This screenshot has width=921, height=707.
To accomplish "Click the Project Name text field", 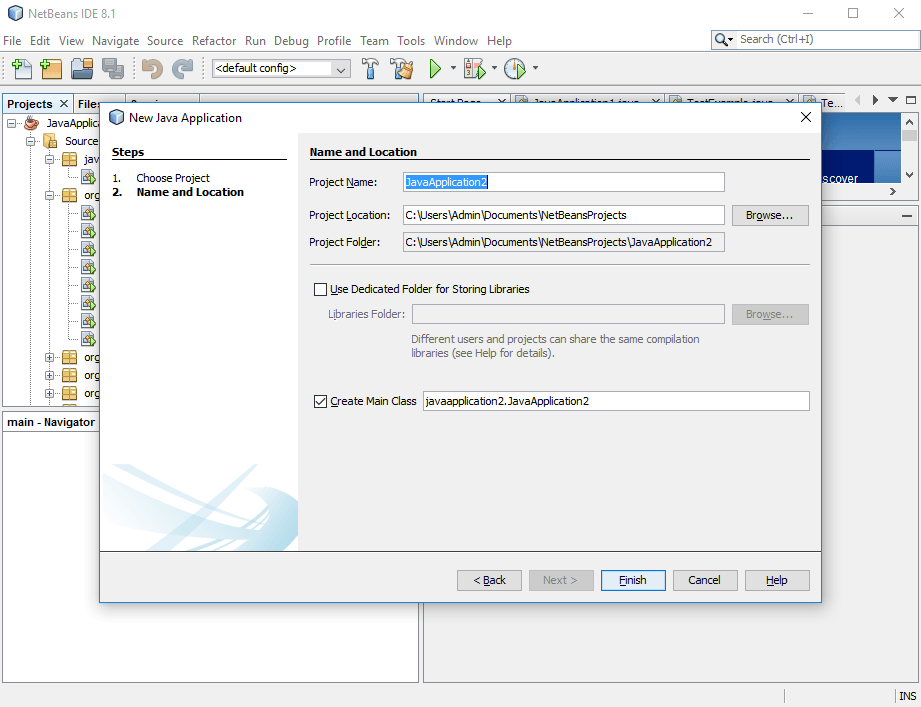I will tap(564, 182).
